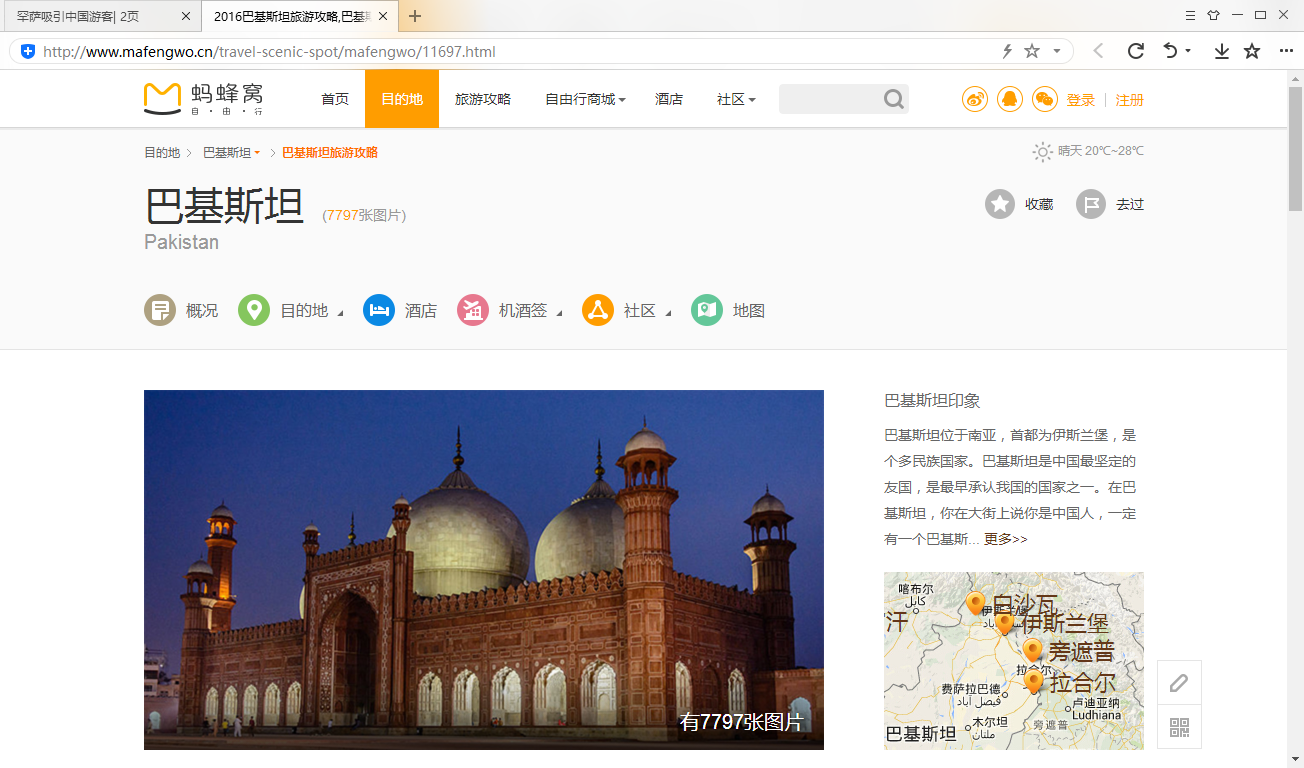Log in with WeChat icon
This screenshot has width=1304, height=768.
1045,99
